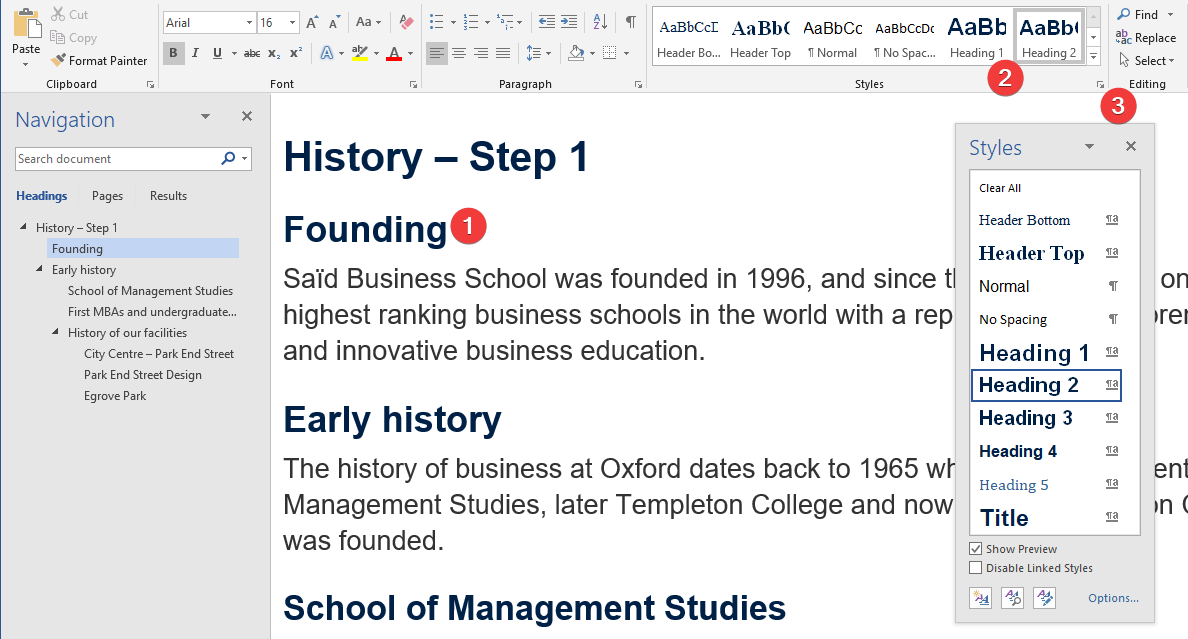Decrease font size with Shrink Font
Viewport: 1188px width, 639px height.
[334, 23]
